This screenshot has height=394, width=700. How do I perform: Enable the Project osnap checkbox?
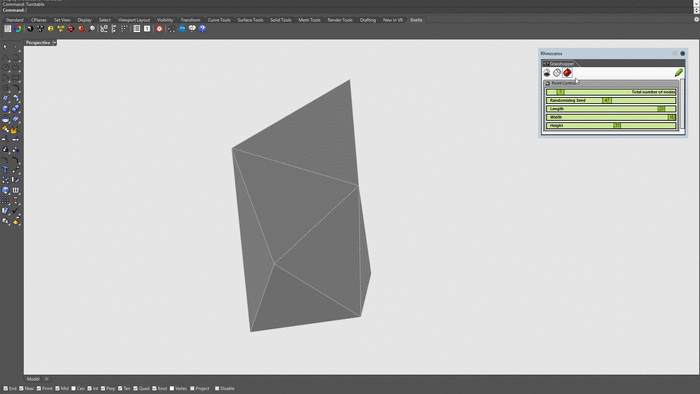(192, 389)
